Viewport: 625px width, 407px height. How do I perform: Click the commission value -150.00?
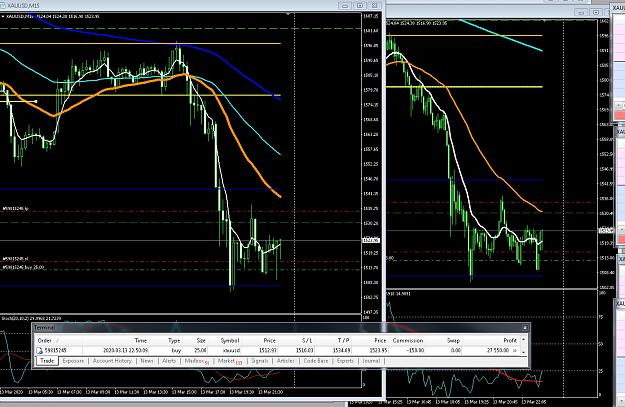415,350
